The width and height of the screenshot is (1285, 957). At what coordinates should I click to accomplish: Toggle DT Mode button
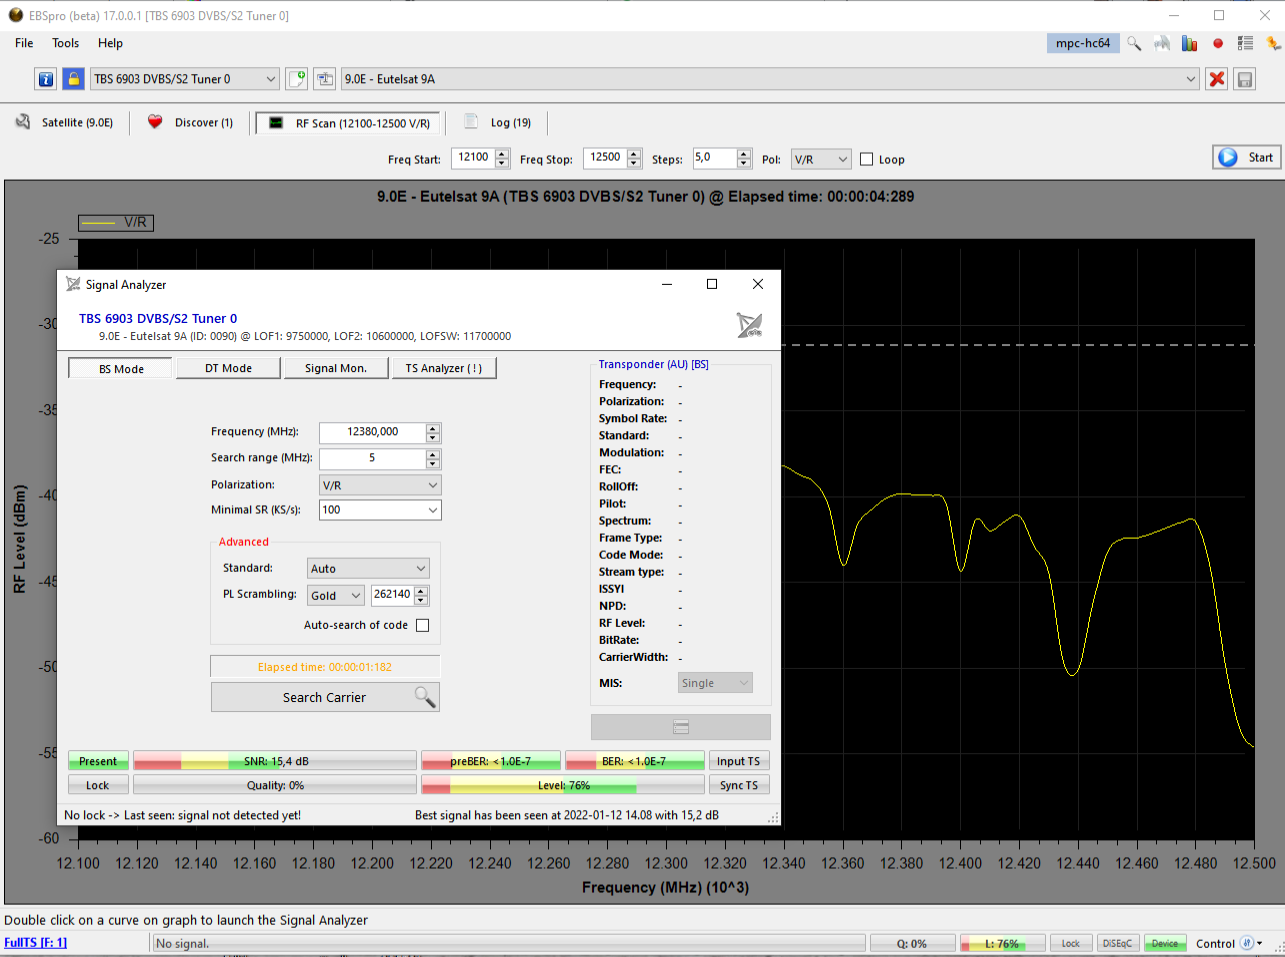coord(228,368)
